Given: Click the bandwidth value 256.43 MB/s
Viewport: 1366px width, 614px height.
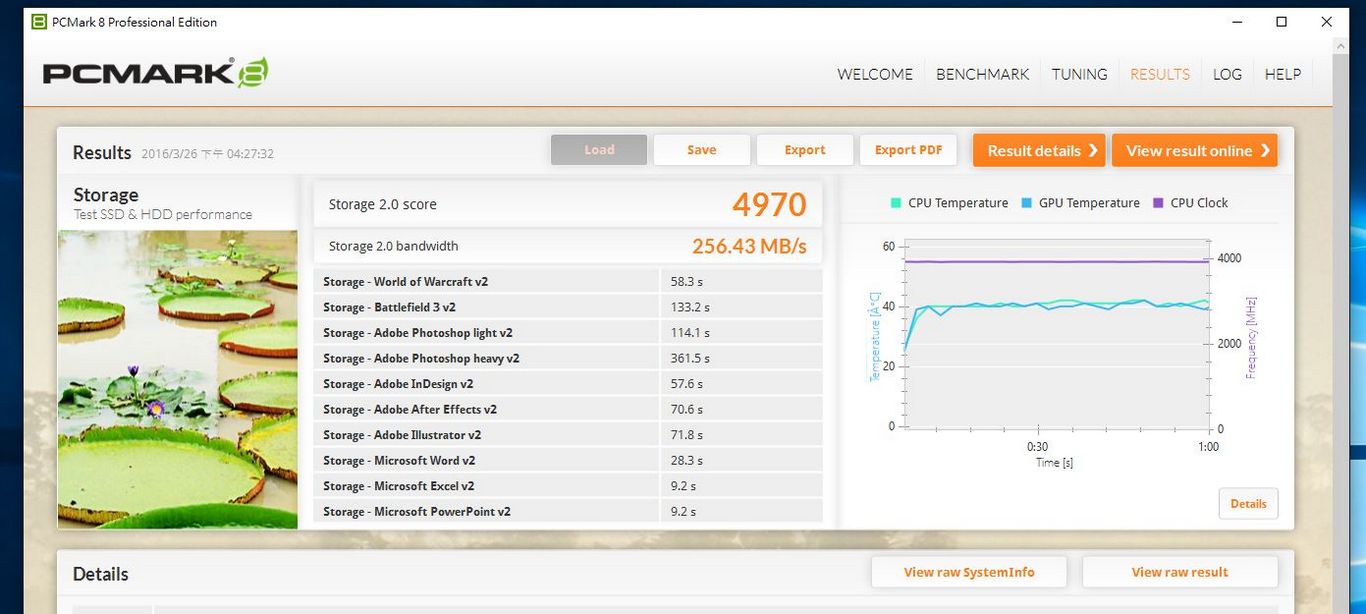Looking at the screenshot, I should coord(749,246).
